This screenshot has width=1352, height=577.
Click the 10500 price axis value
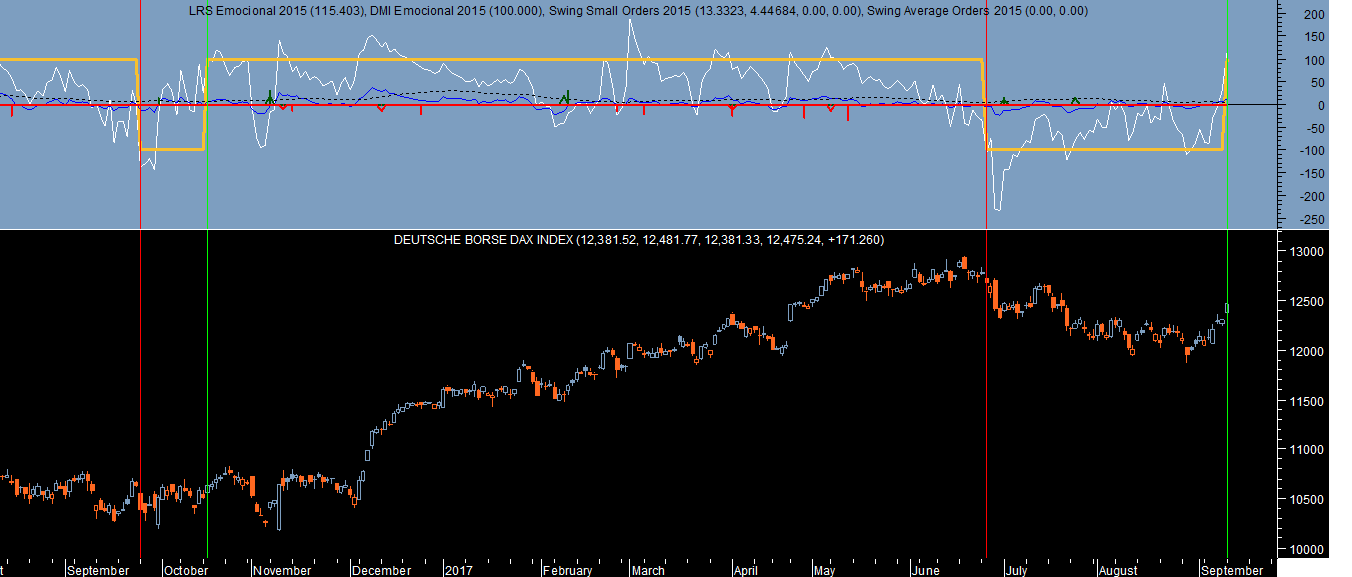pos(1309,500)
